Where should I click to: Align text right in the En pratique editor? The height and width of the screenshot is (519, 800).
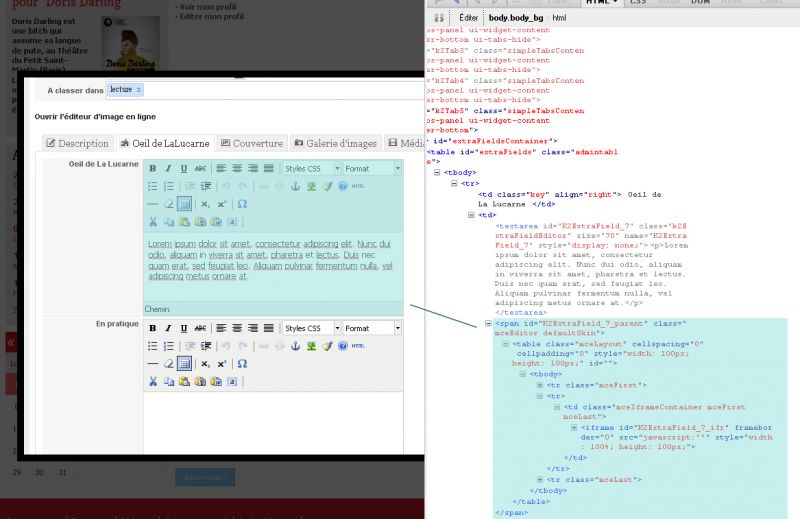[x=253, y=328]
